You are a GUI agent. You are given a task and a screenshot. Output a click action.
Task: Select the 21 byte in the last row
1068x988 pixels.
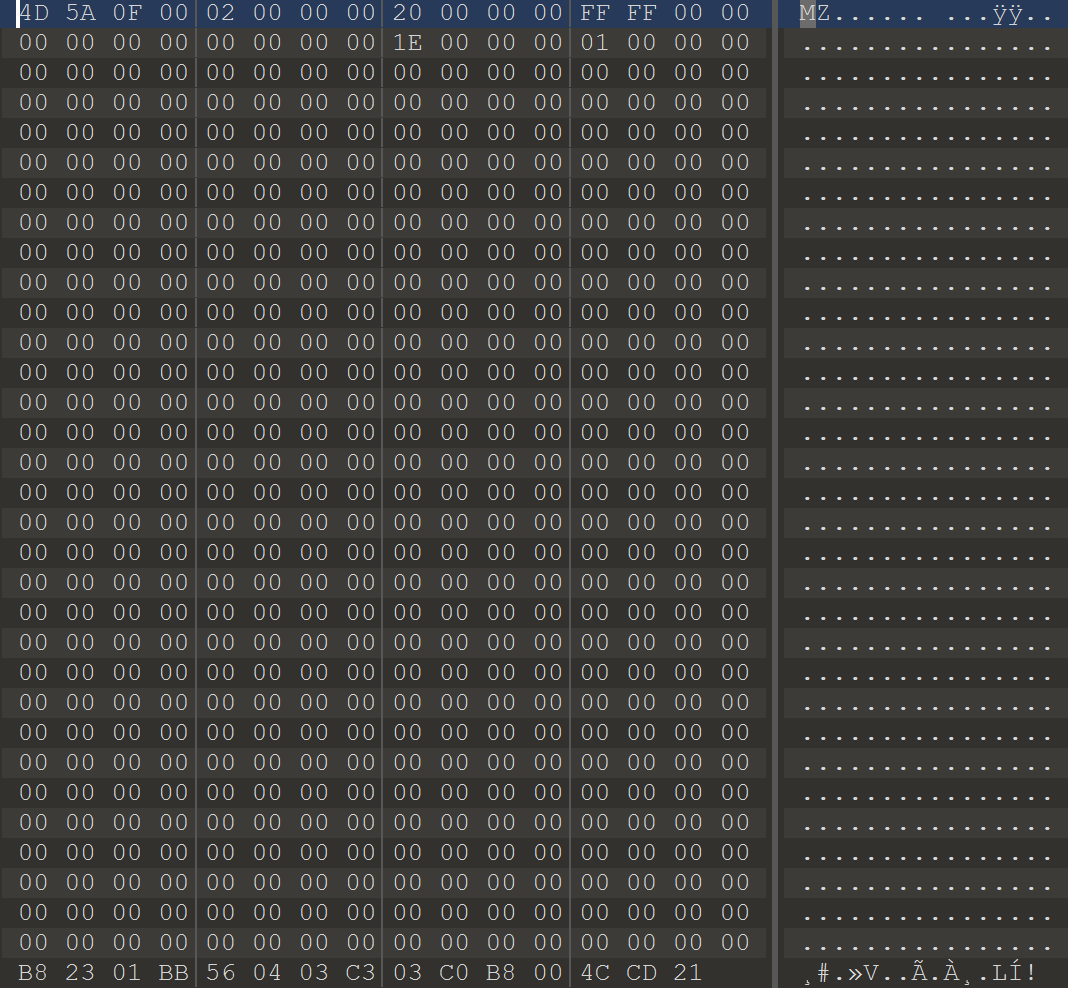688,973
